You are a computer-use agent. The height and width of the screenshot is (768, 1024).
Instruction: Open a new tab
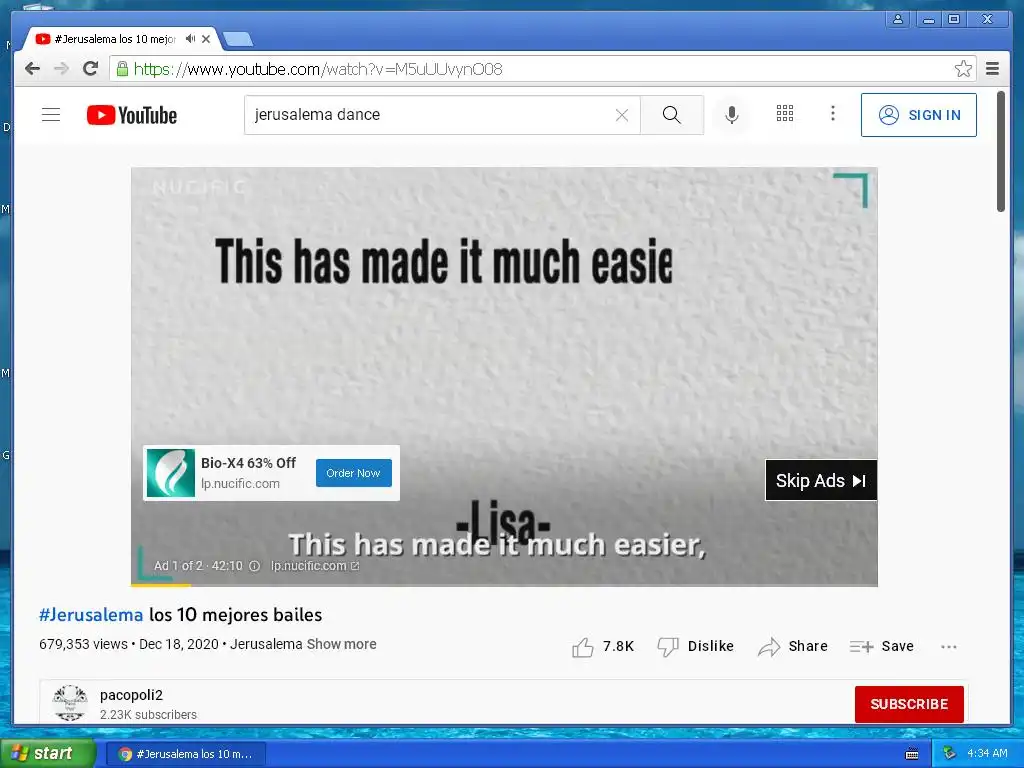238,39
